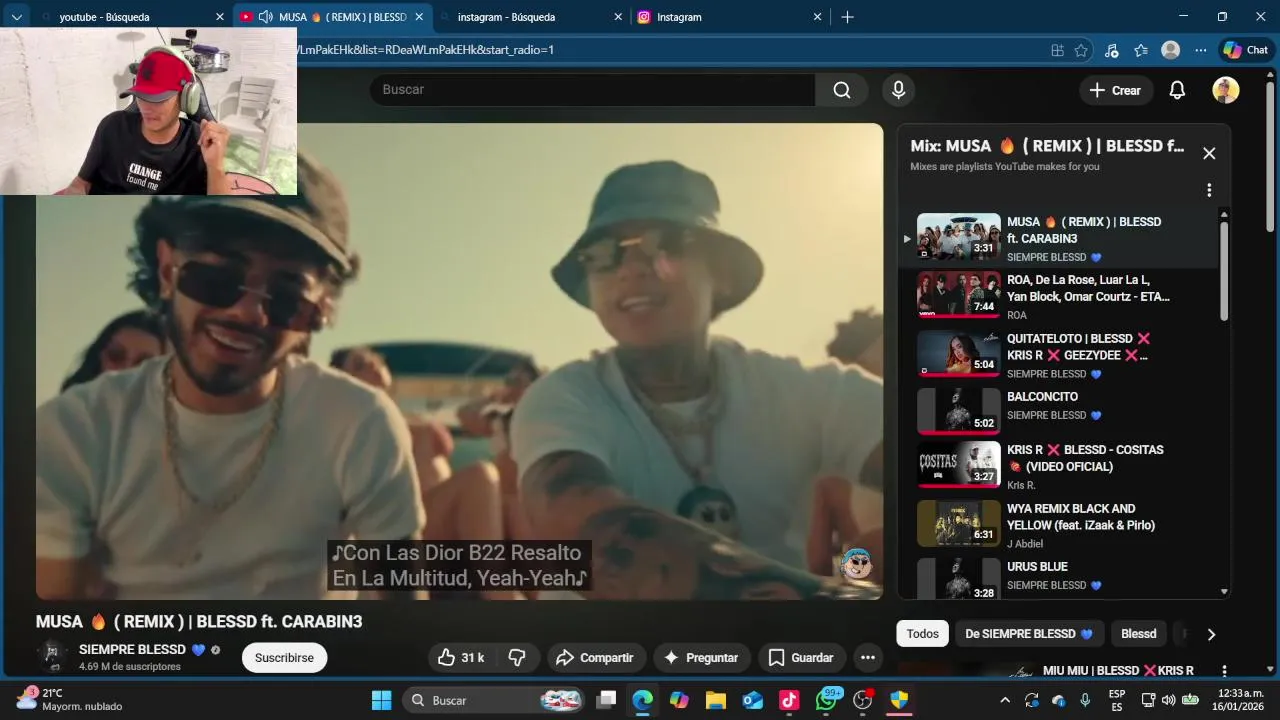
Task: Play URUS BLUE playlist item
Action: [1060, 578]
